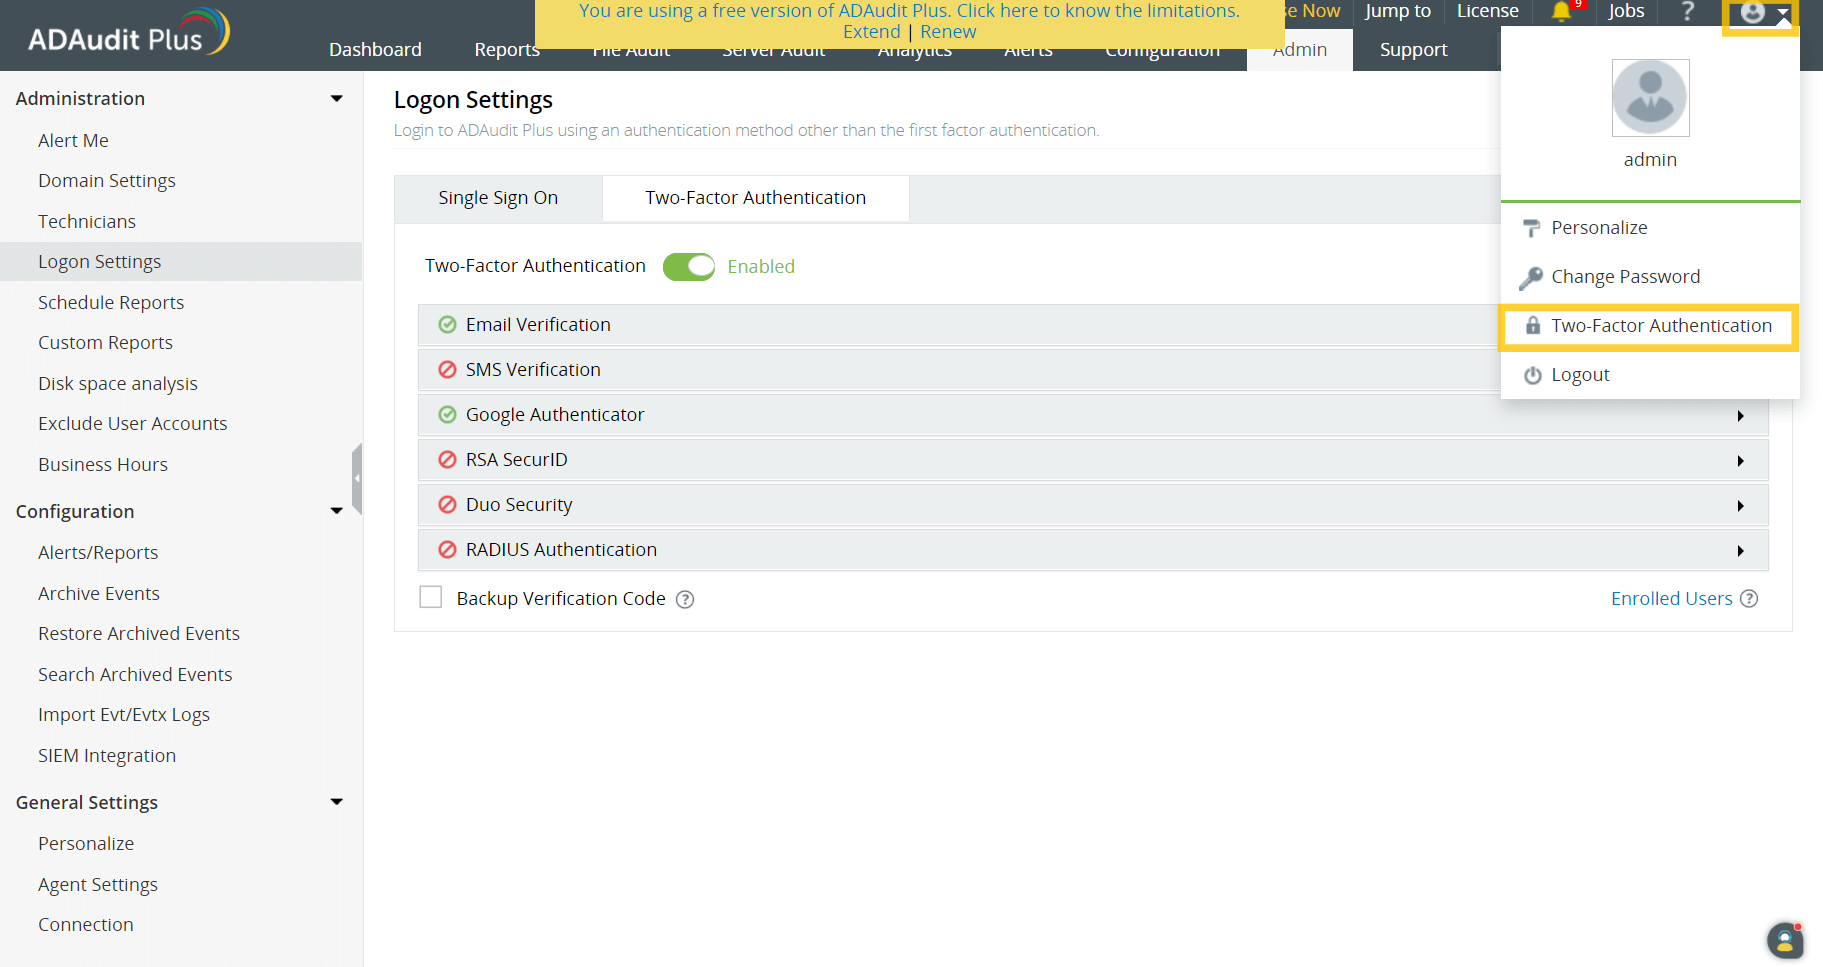Viewport: 1823px width, 967px height.
Task: Click the Logout power icon
Action: 1532,376
